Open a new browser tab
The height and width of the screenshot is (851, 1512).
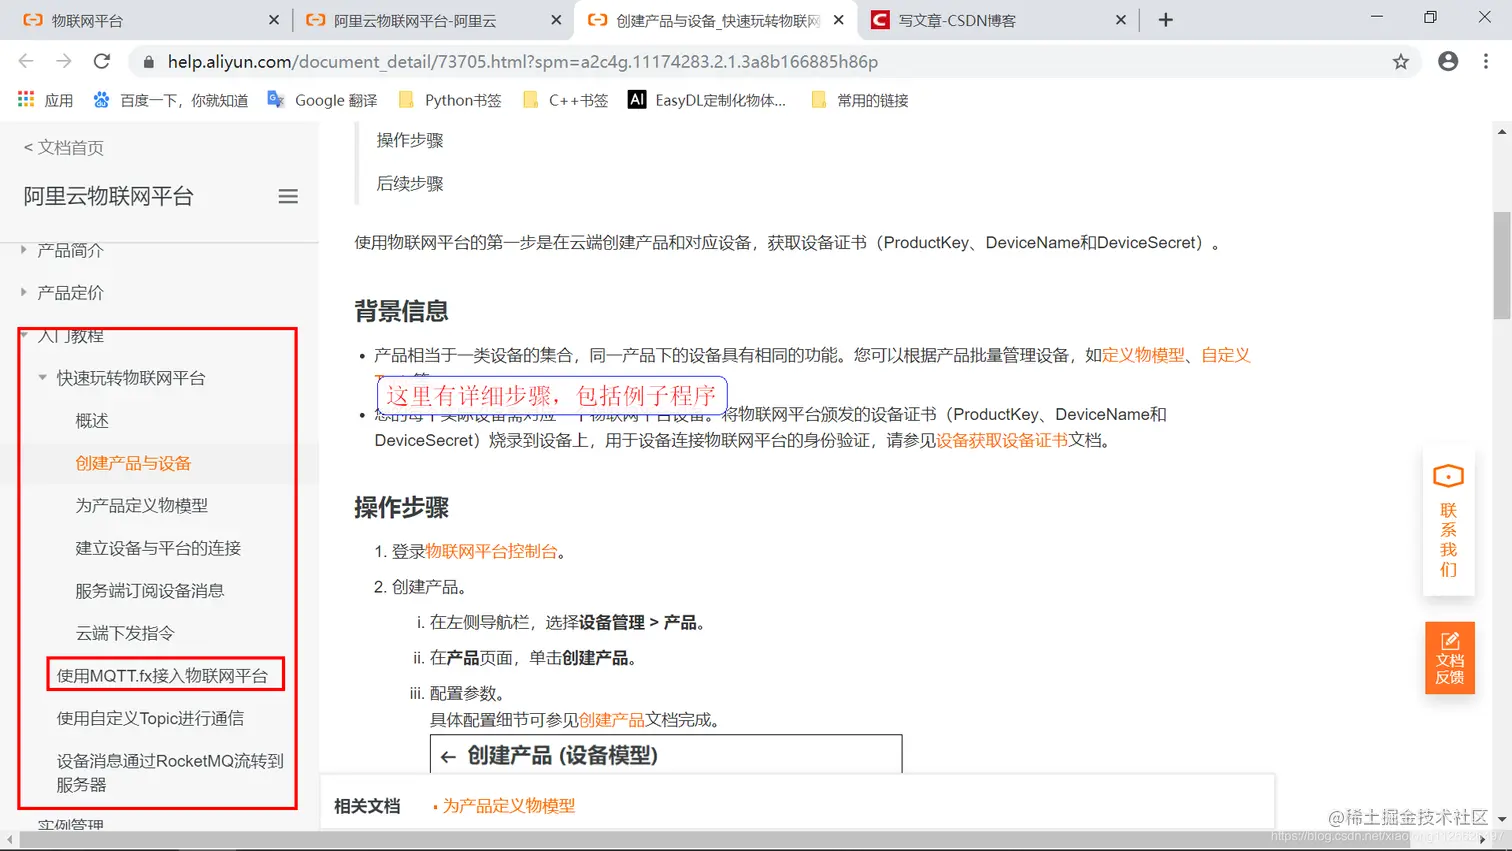[x=1165, y=20]
